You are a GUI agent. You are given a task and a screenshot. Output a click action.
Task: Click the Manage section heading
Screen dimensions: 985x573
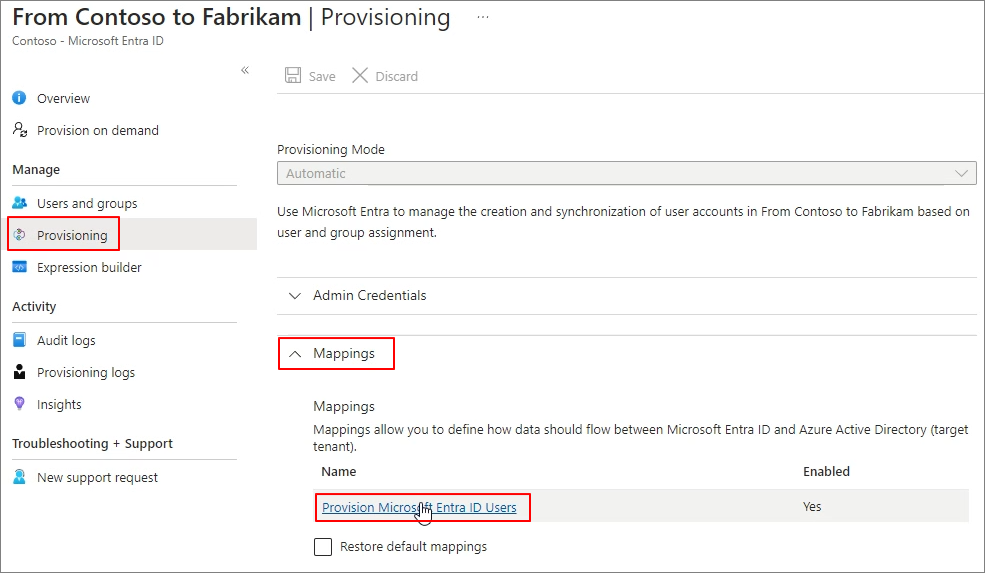coord(36,170)
